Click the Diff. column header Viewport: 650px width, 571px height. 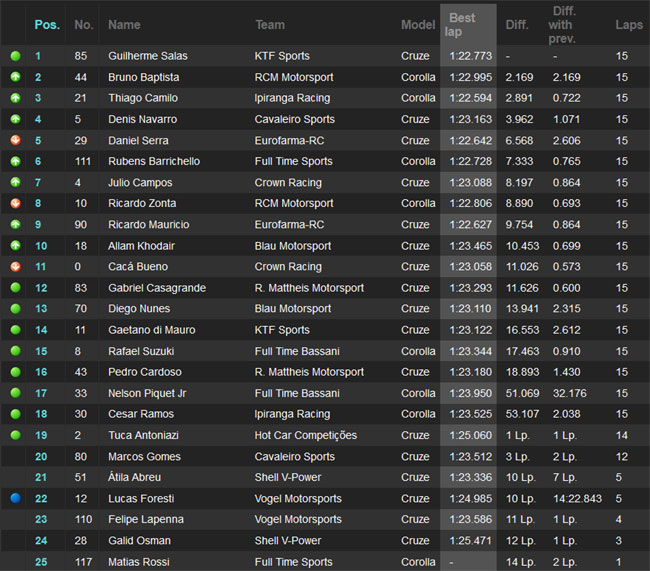pyautogui.click(x=517, y=25)
